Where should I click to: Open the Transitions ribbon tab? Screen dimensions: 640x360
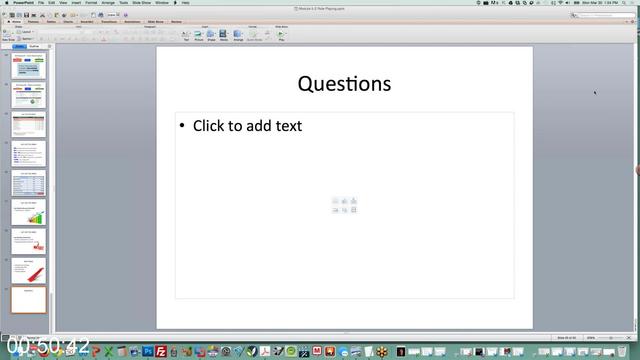(x=109, y=22)
